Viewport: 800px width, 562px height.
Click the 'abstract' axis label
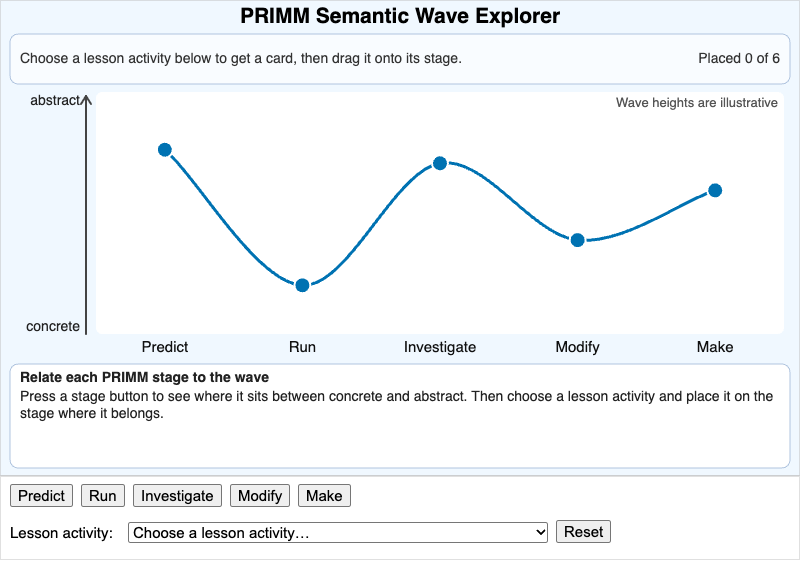click(55, 100)
